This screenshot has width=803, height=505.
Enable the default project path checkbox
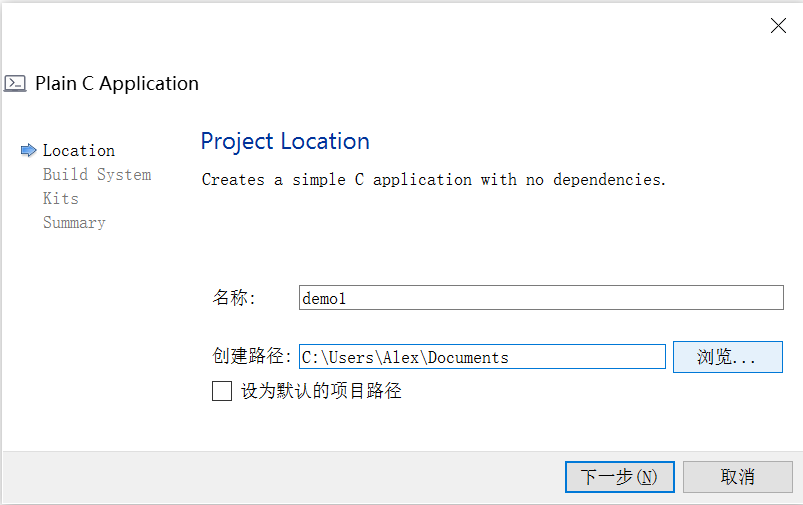(x=222, y=391)
